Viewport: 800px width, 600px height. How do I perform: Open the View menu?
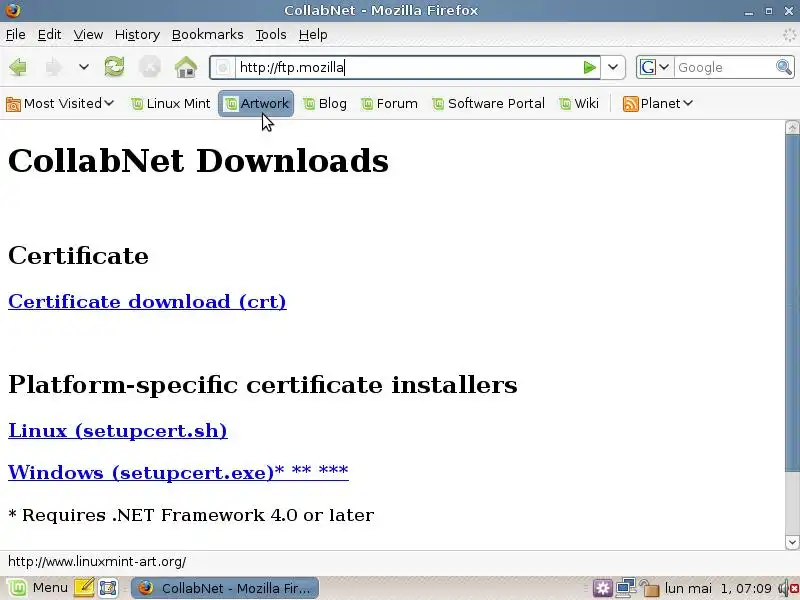pos(88,35)
